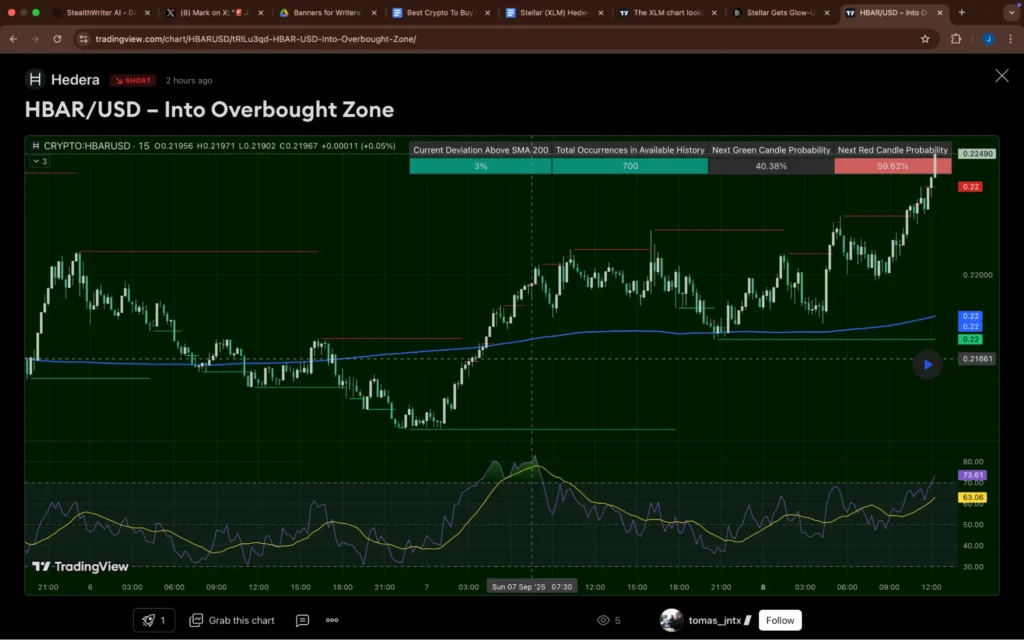Click the 73.61 RSI value label
The image size is (1024, 640).
[x=972, y=475]
